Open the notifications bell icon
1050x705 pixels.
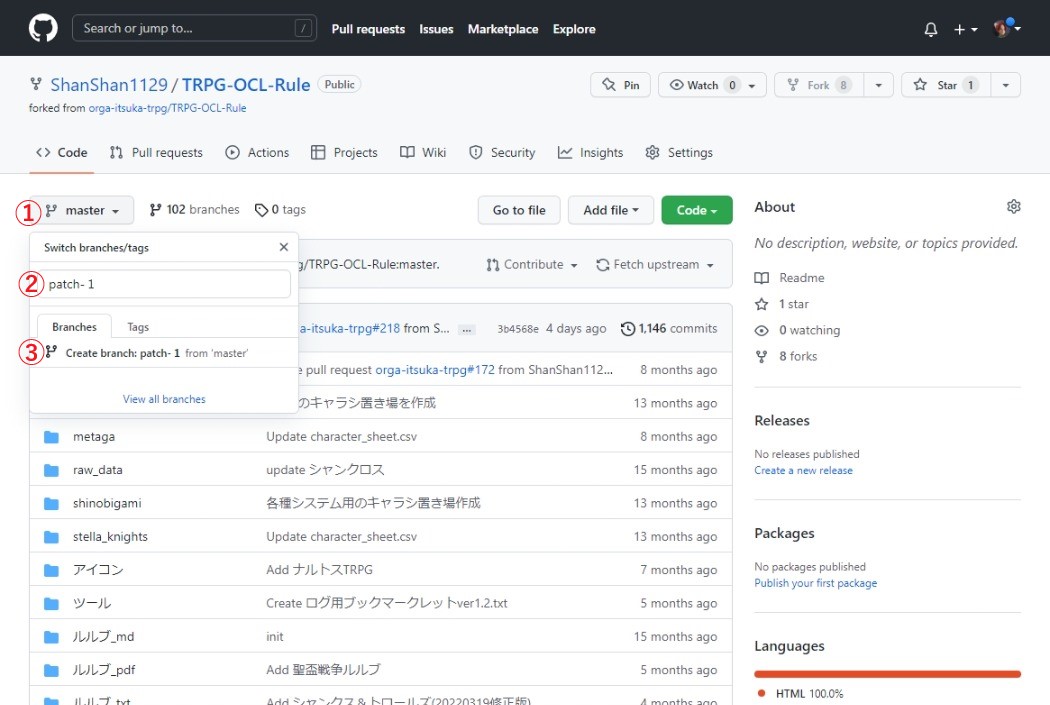(x=931, y=29)
